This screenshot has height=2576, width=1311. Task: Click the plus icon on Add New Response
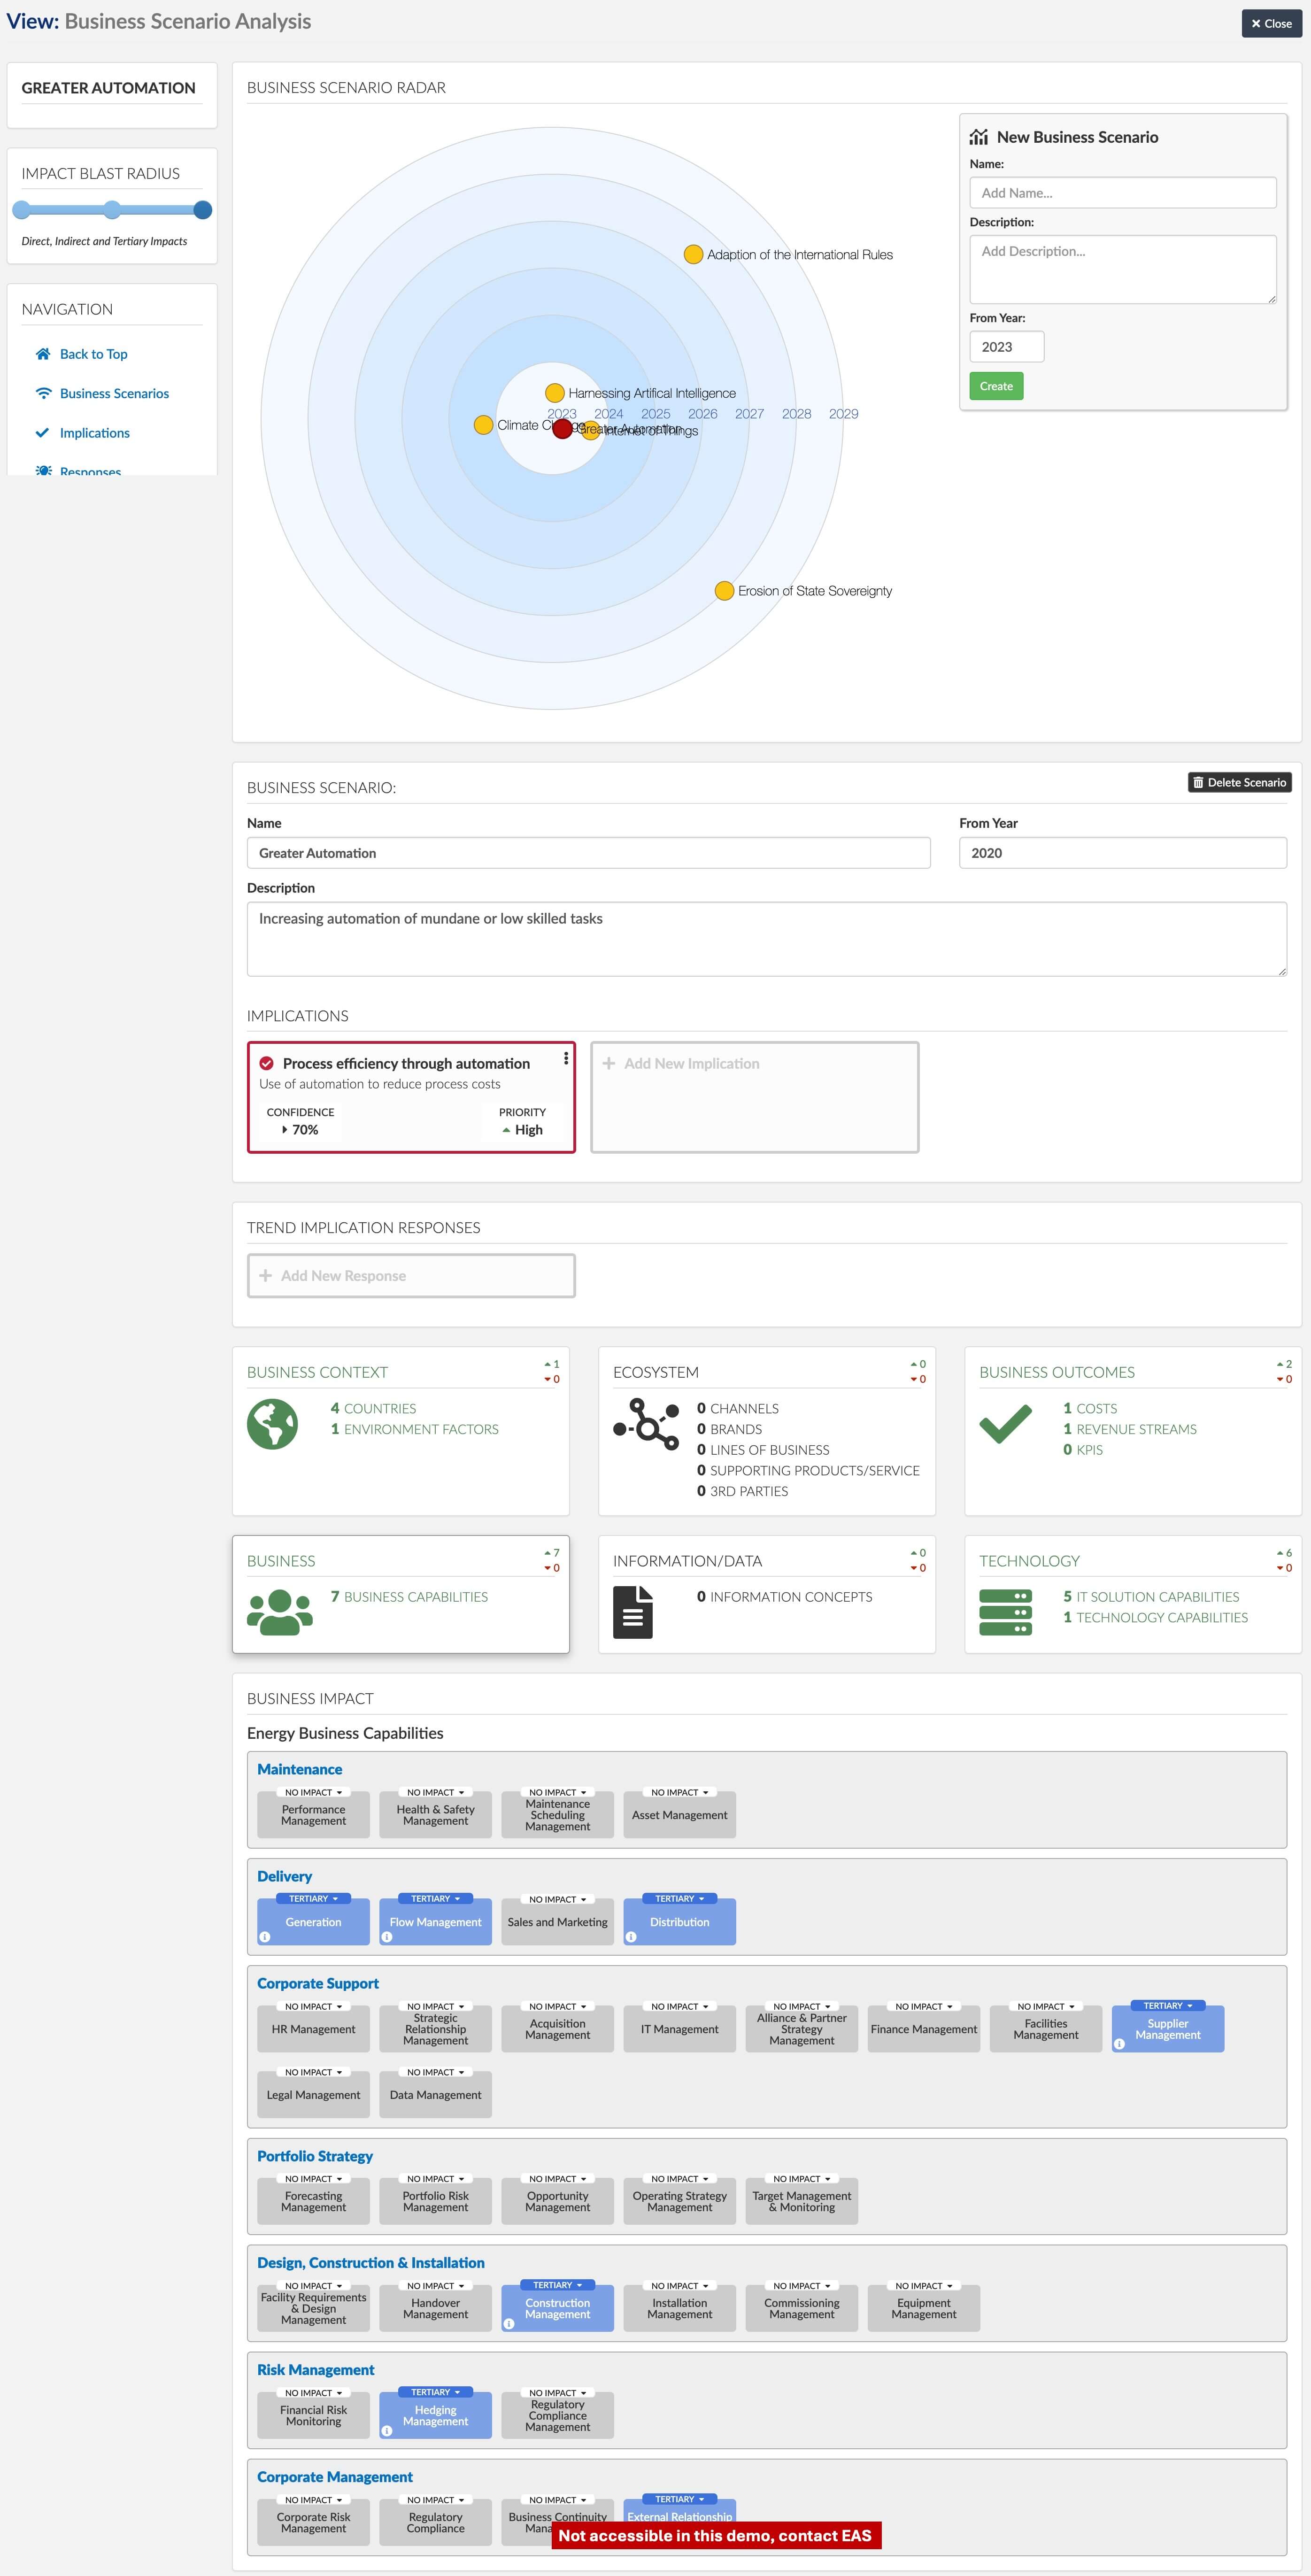pos(266,1275)
